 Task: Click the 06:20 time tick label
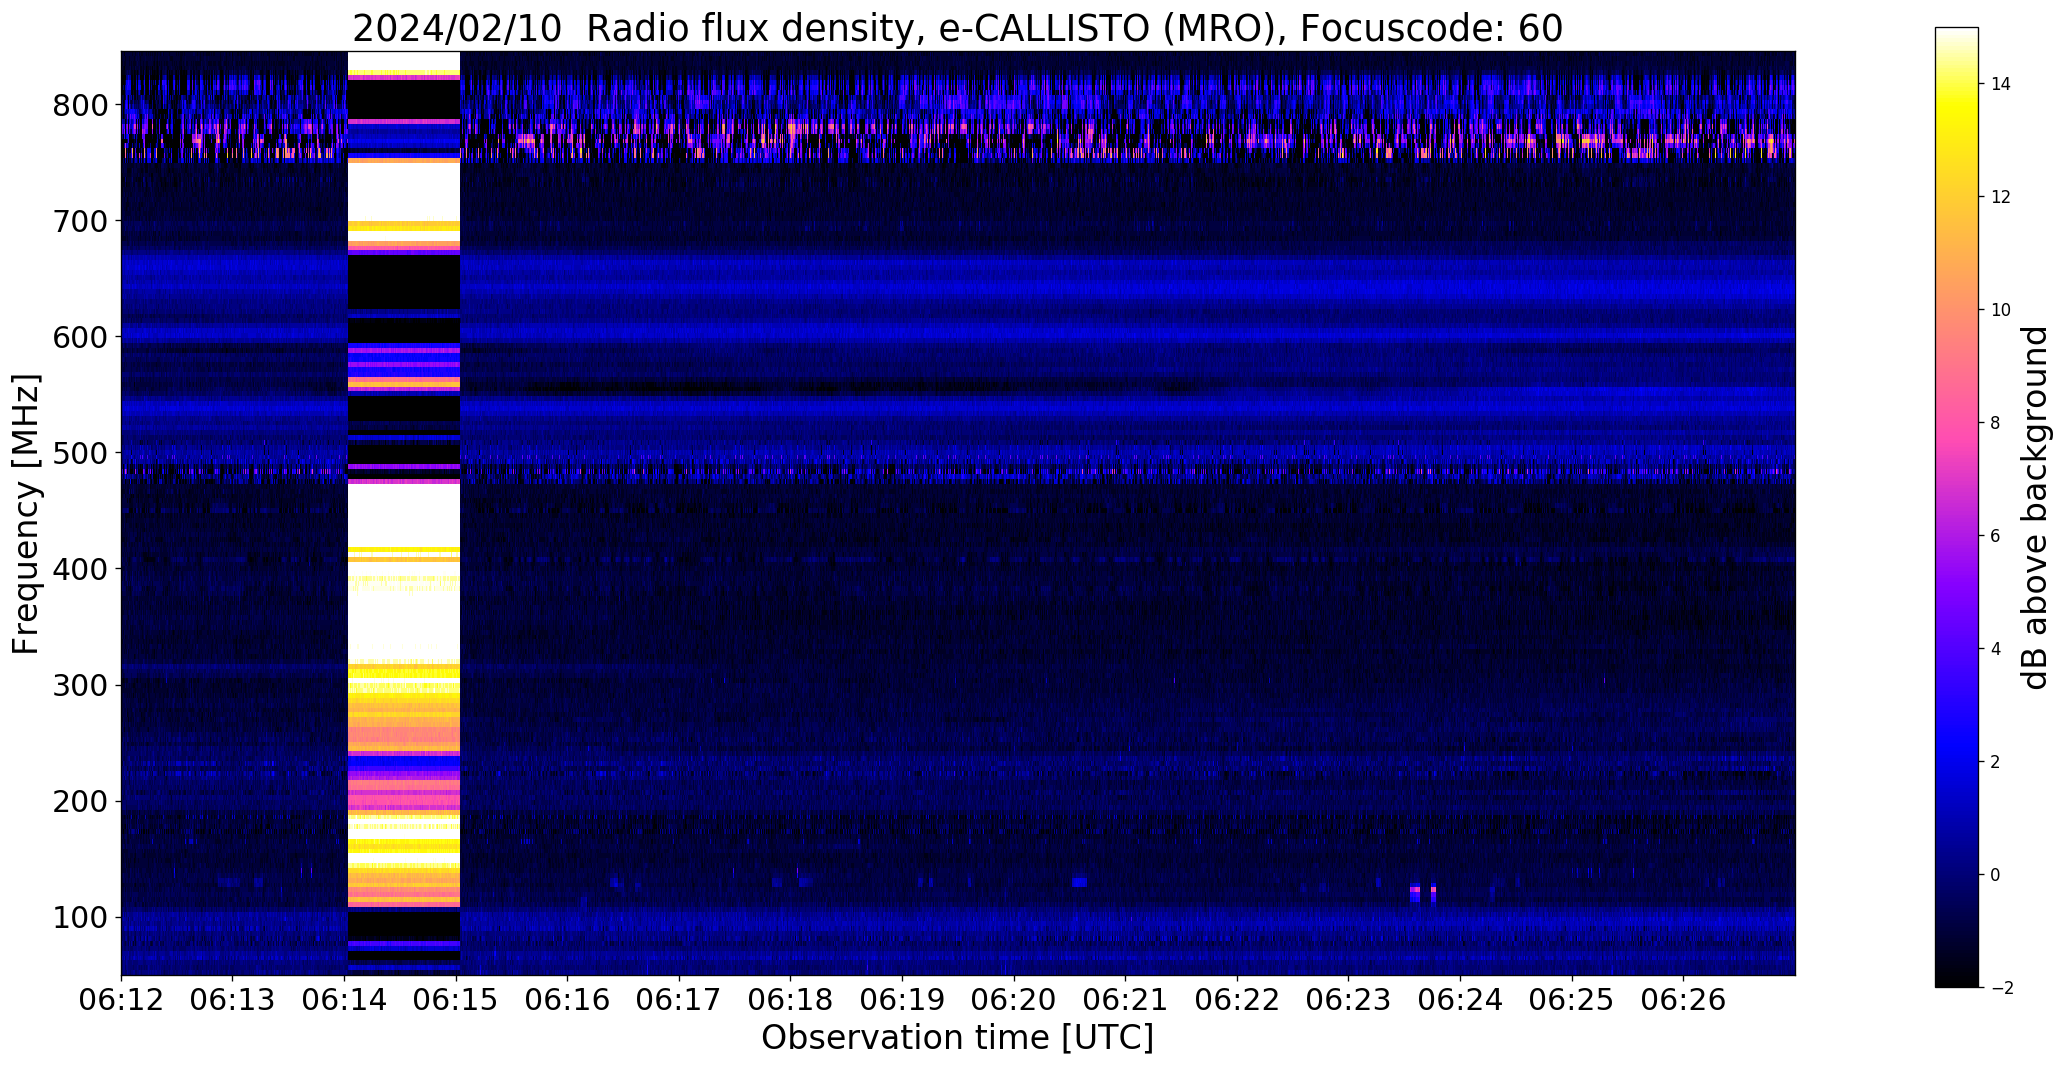click(1014, 1001)
